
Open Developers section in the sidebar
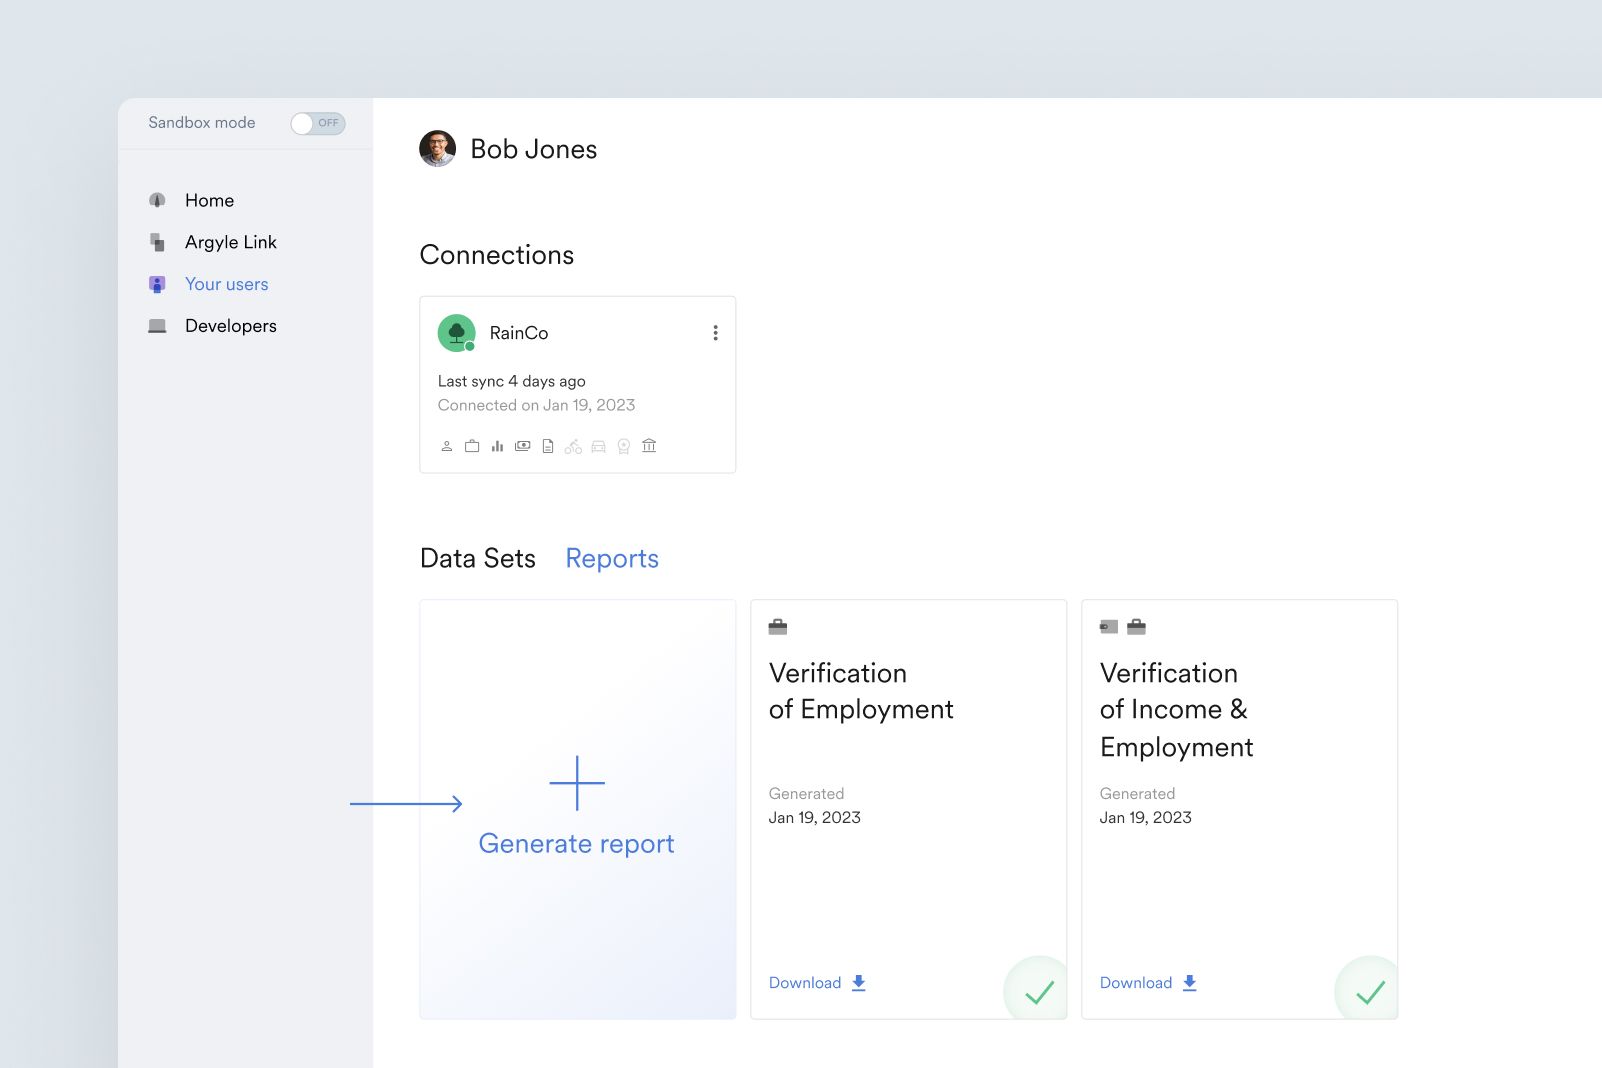230,326
